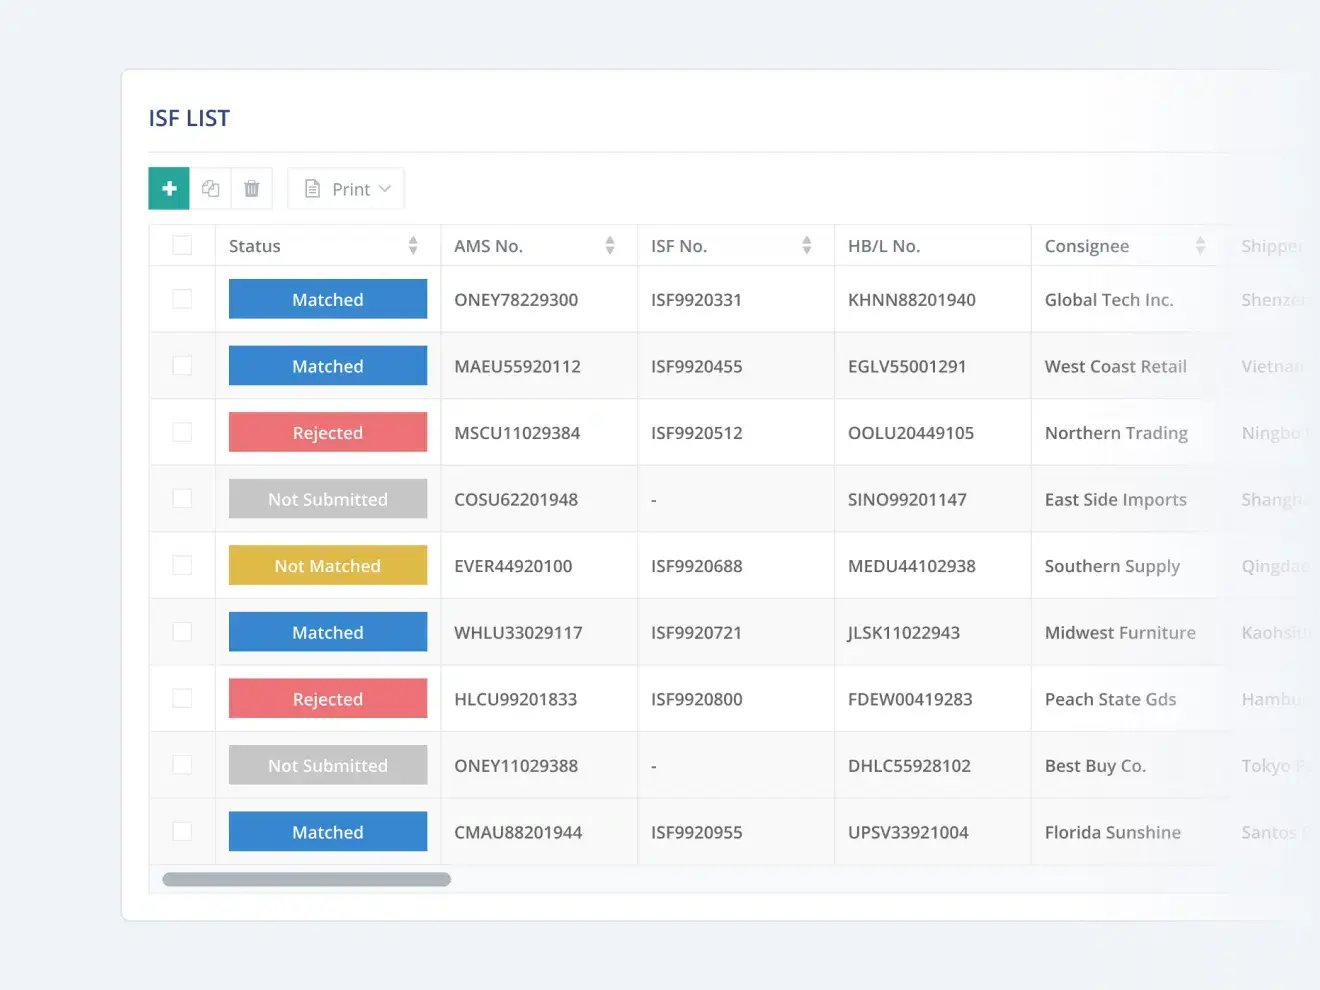Click consignee West Coast Retail
1320x990 pixels.
(x=1116, y=367)
